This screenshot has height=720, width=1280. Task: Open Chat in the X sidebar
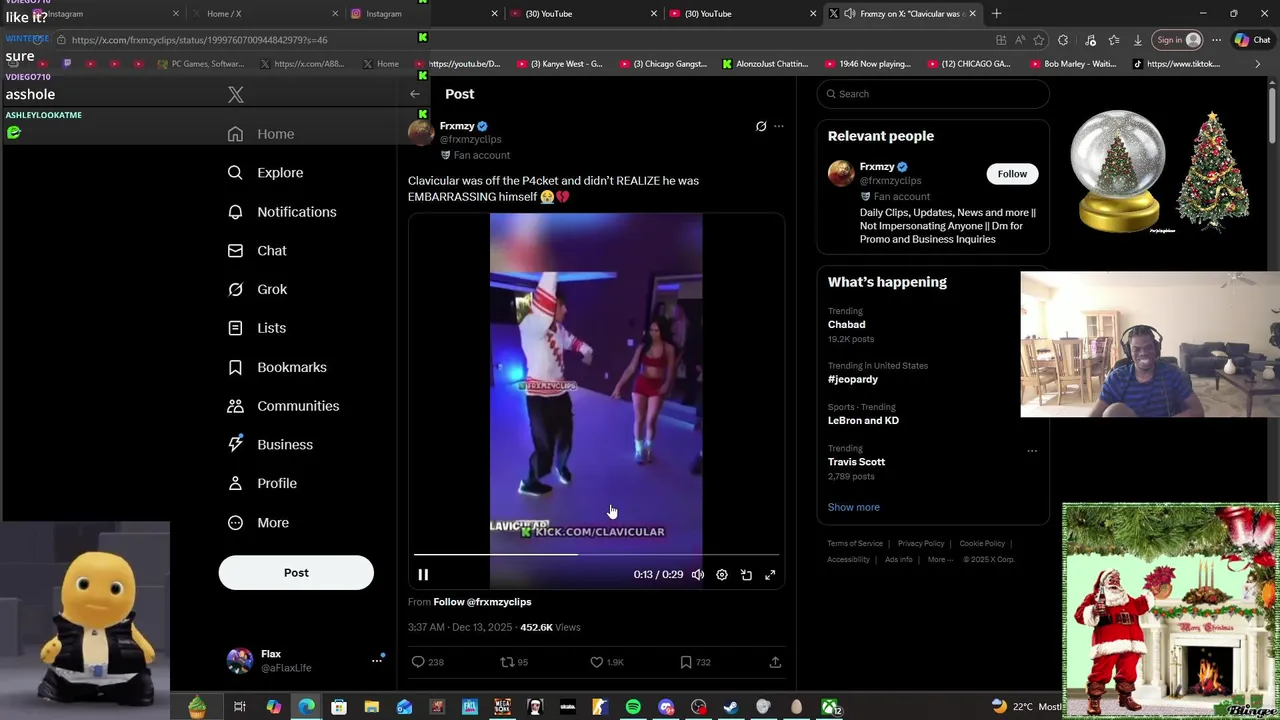257,251
